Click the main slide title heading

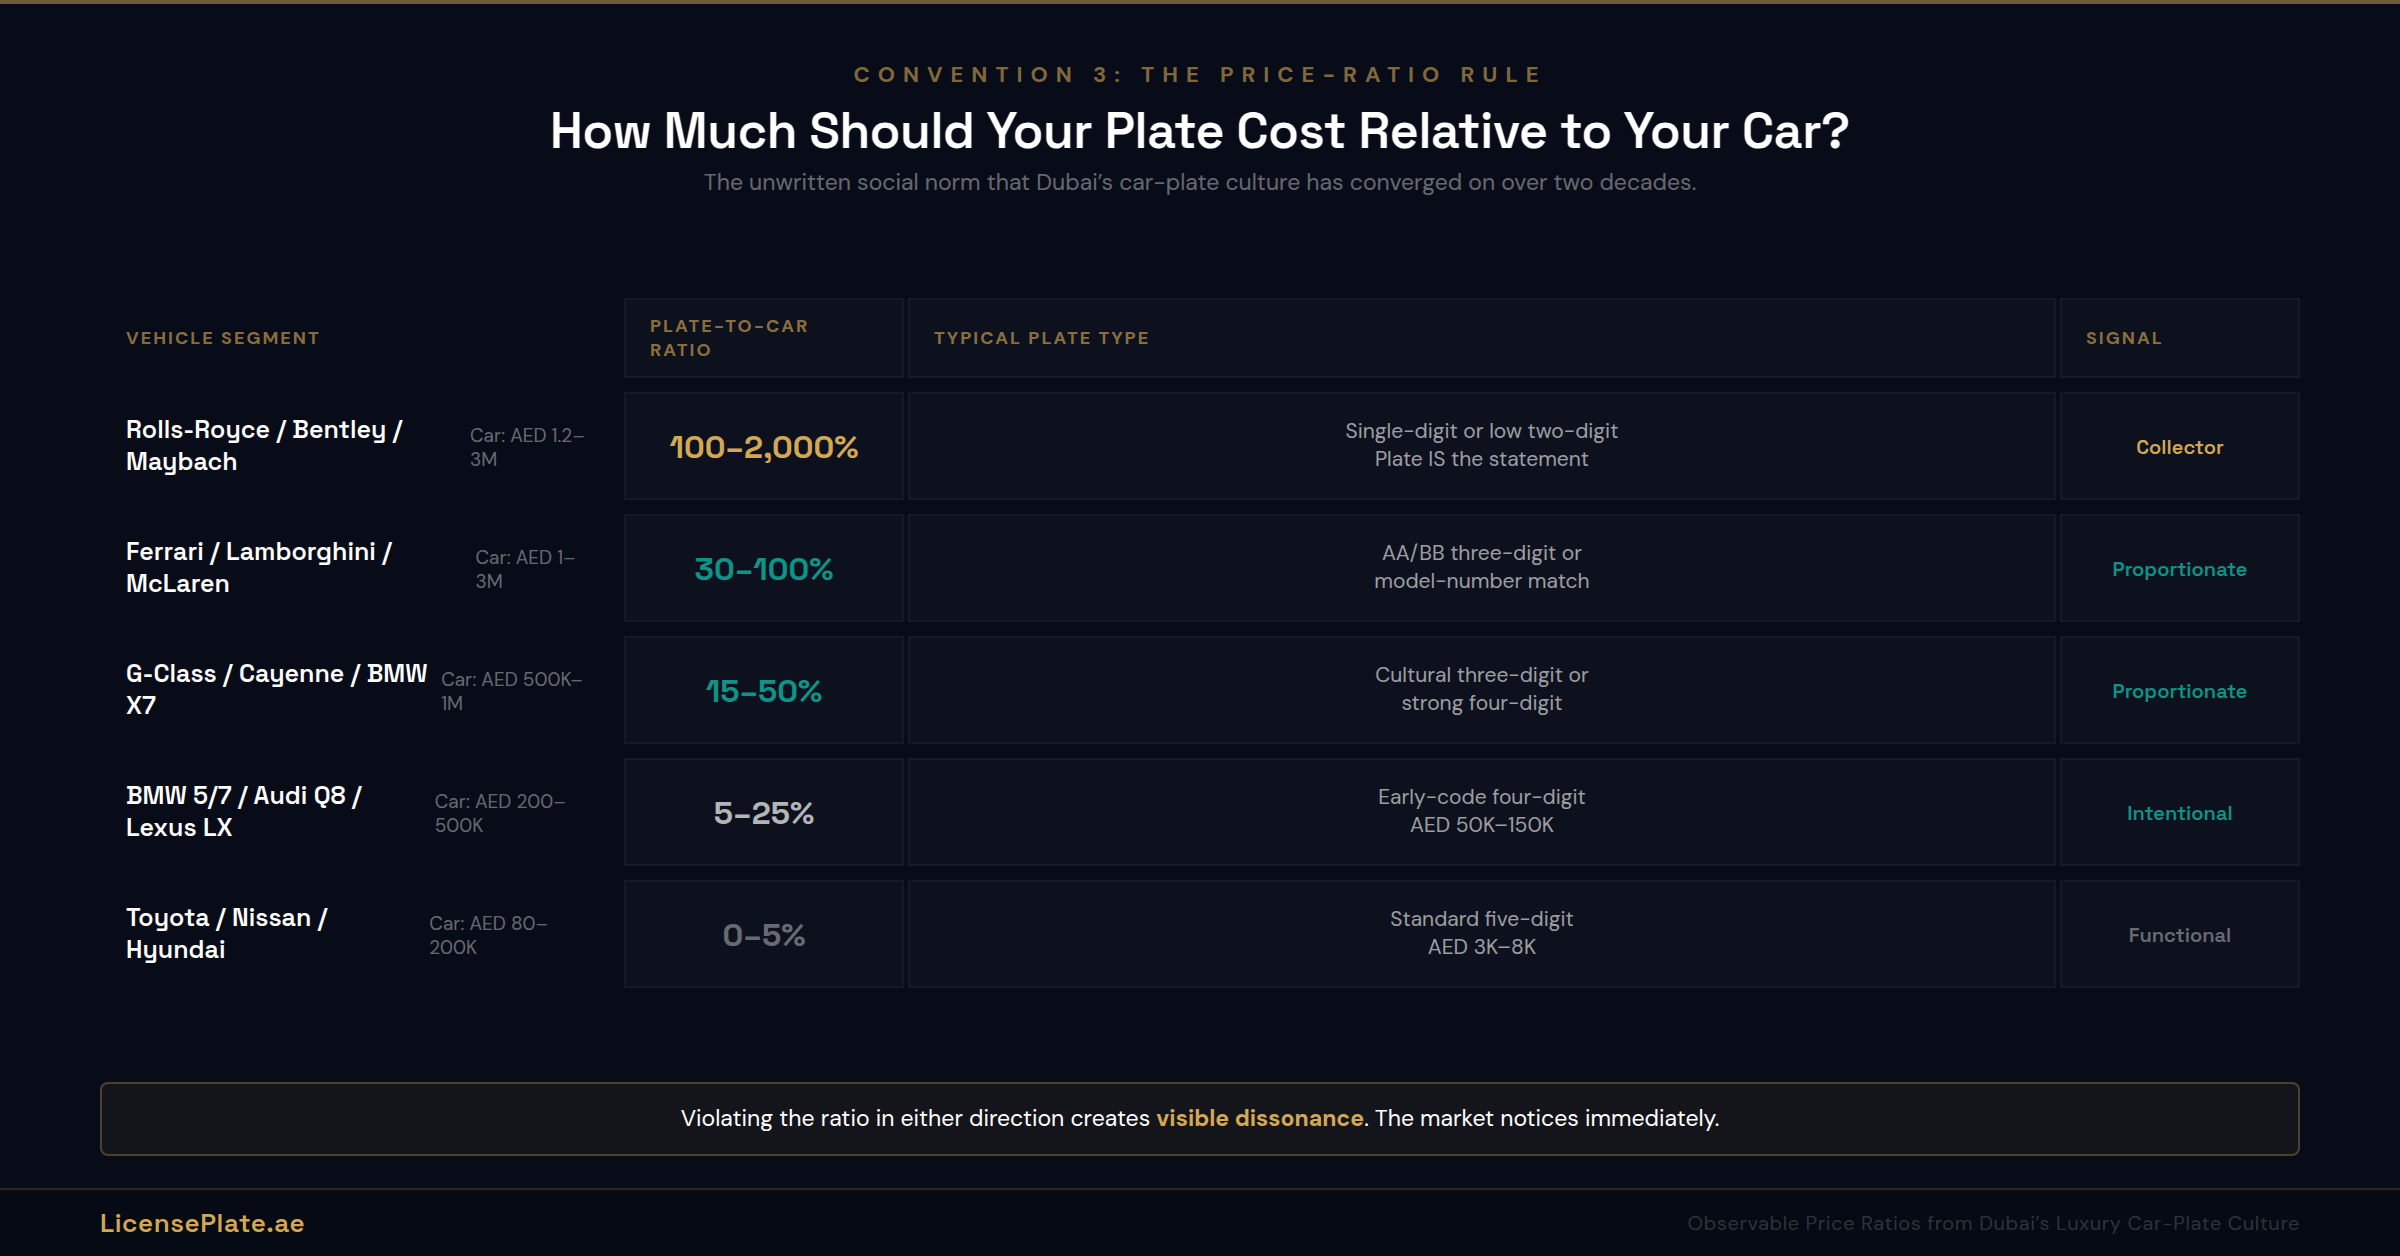pos(1199,131)
